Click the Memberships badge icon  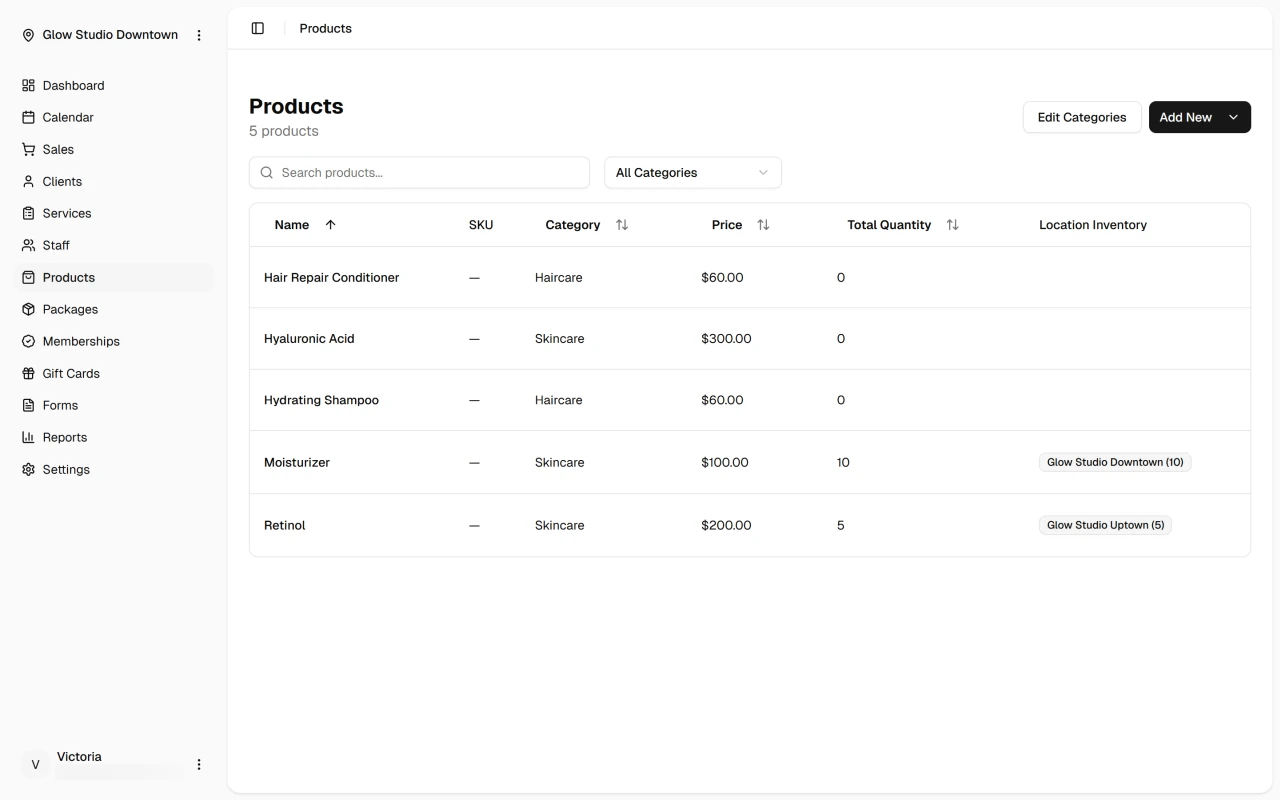click(28, 342)
